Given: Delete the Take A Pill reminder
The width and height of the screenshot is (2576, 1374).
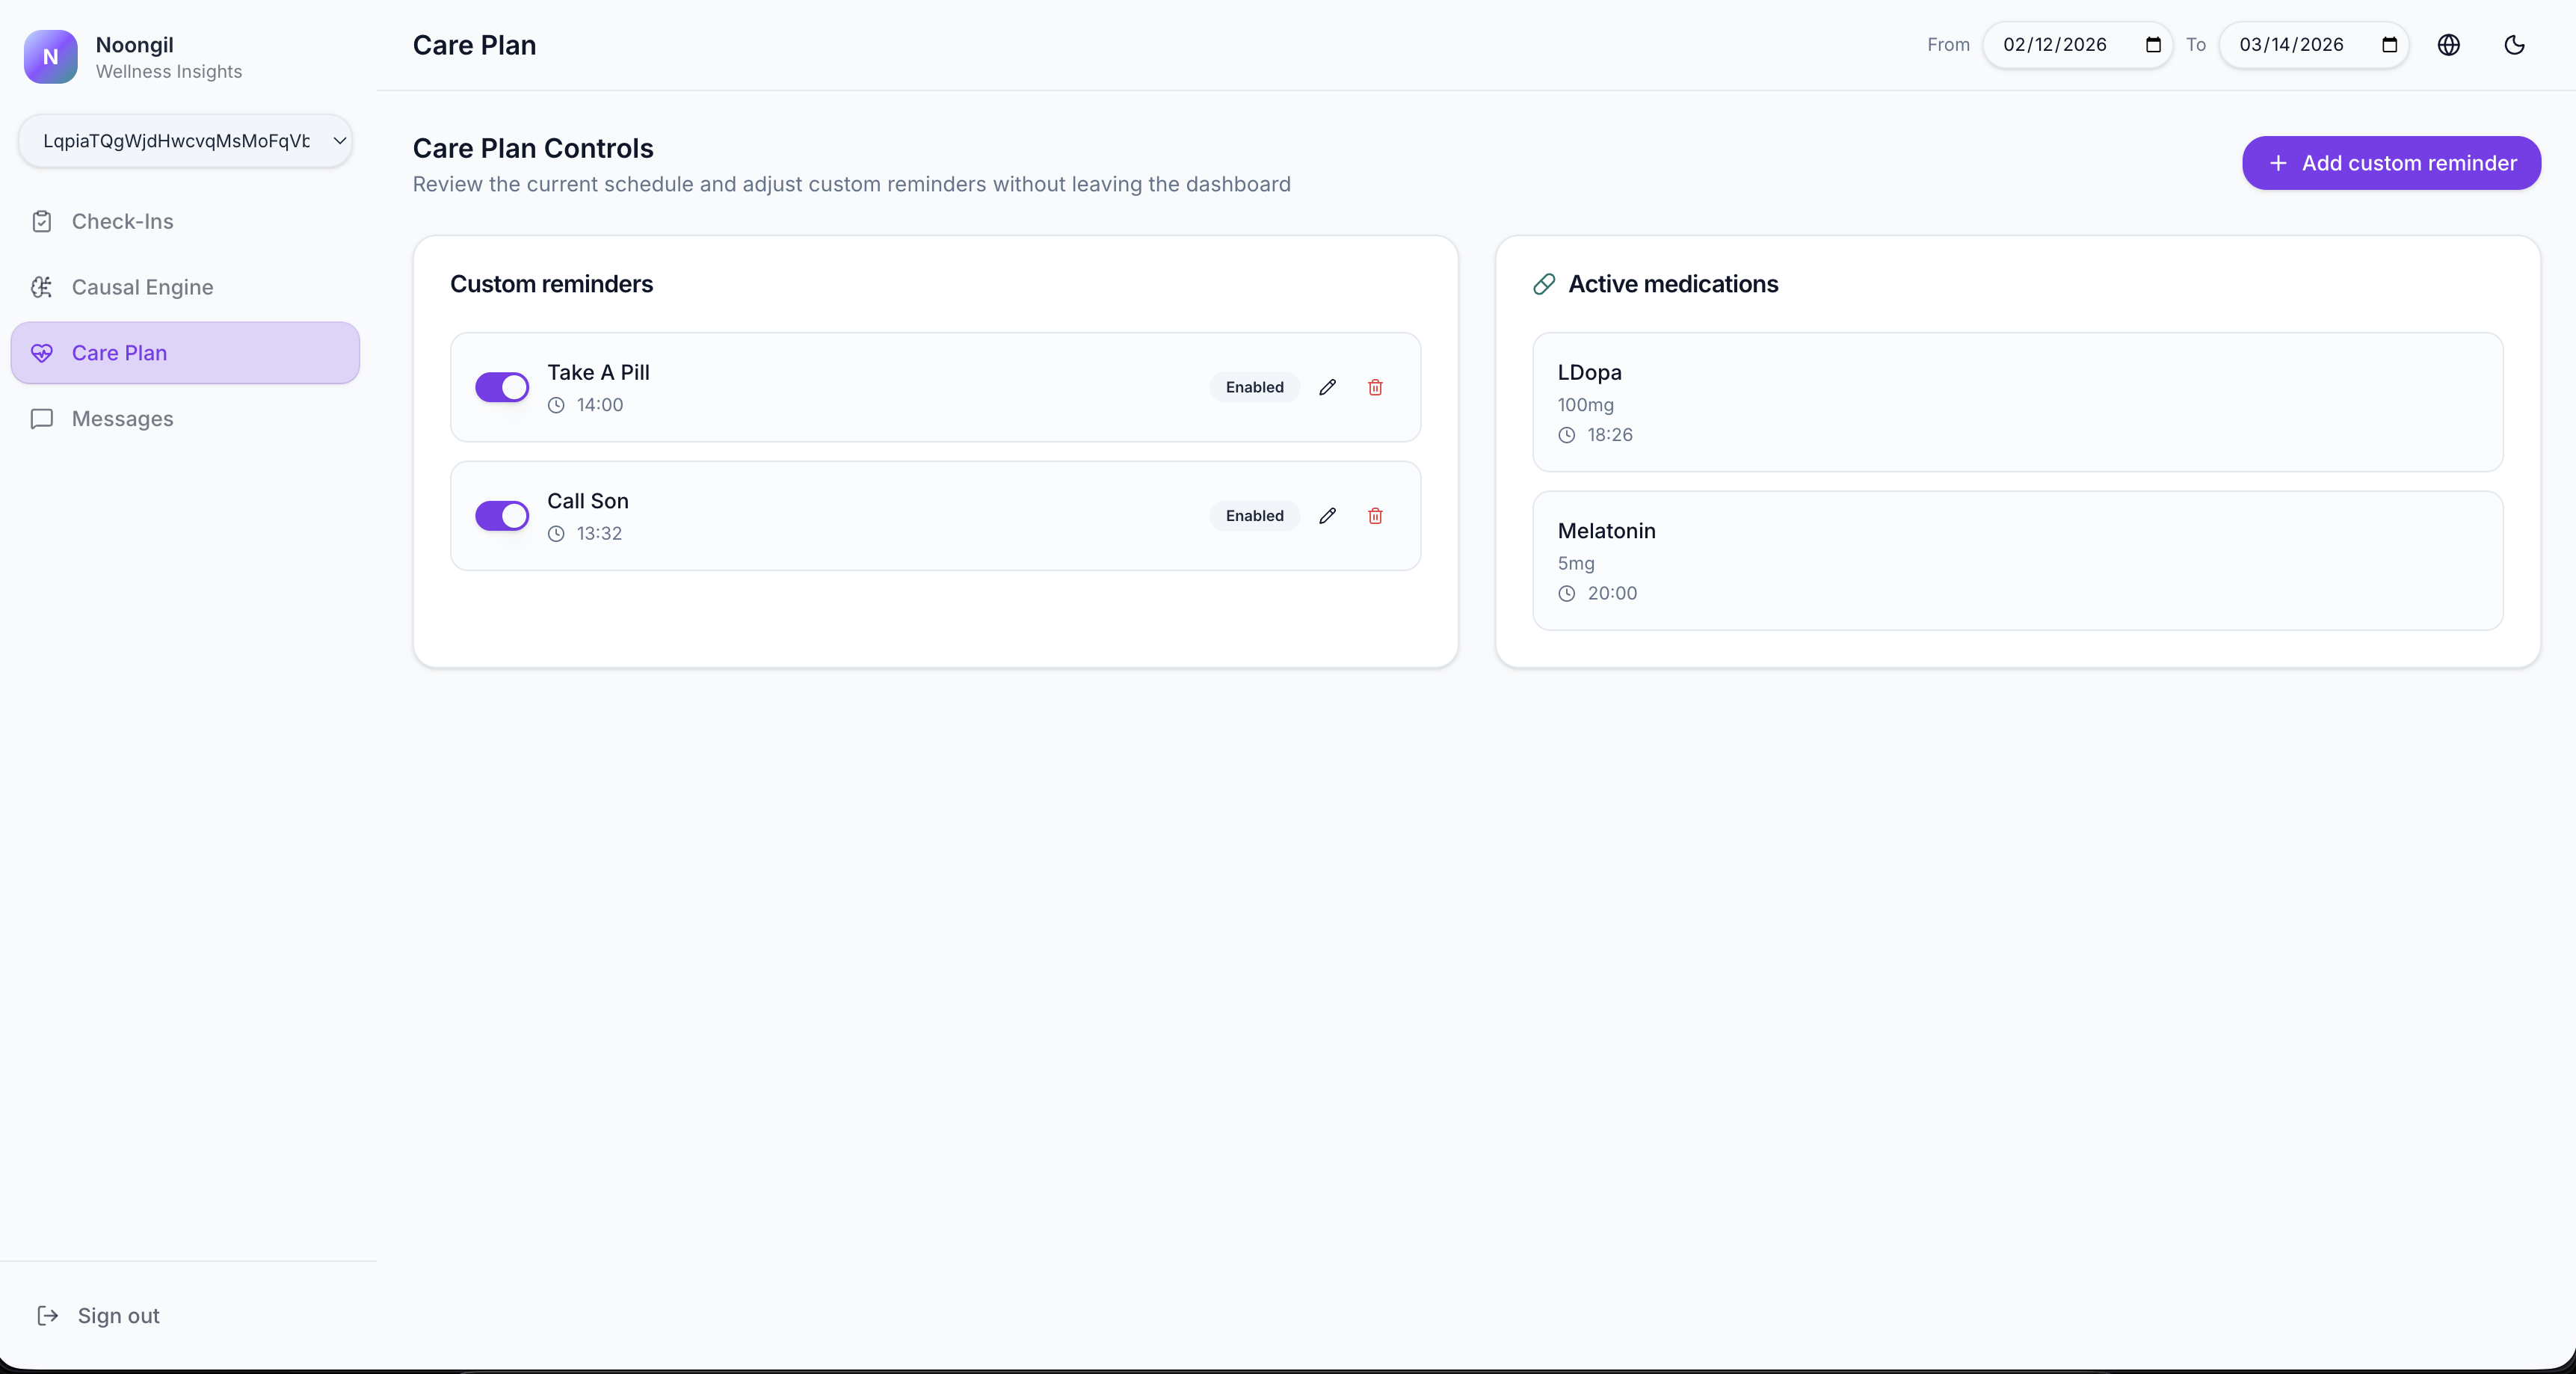Looking at the screenshot, I should point(1375,387).
